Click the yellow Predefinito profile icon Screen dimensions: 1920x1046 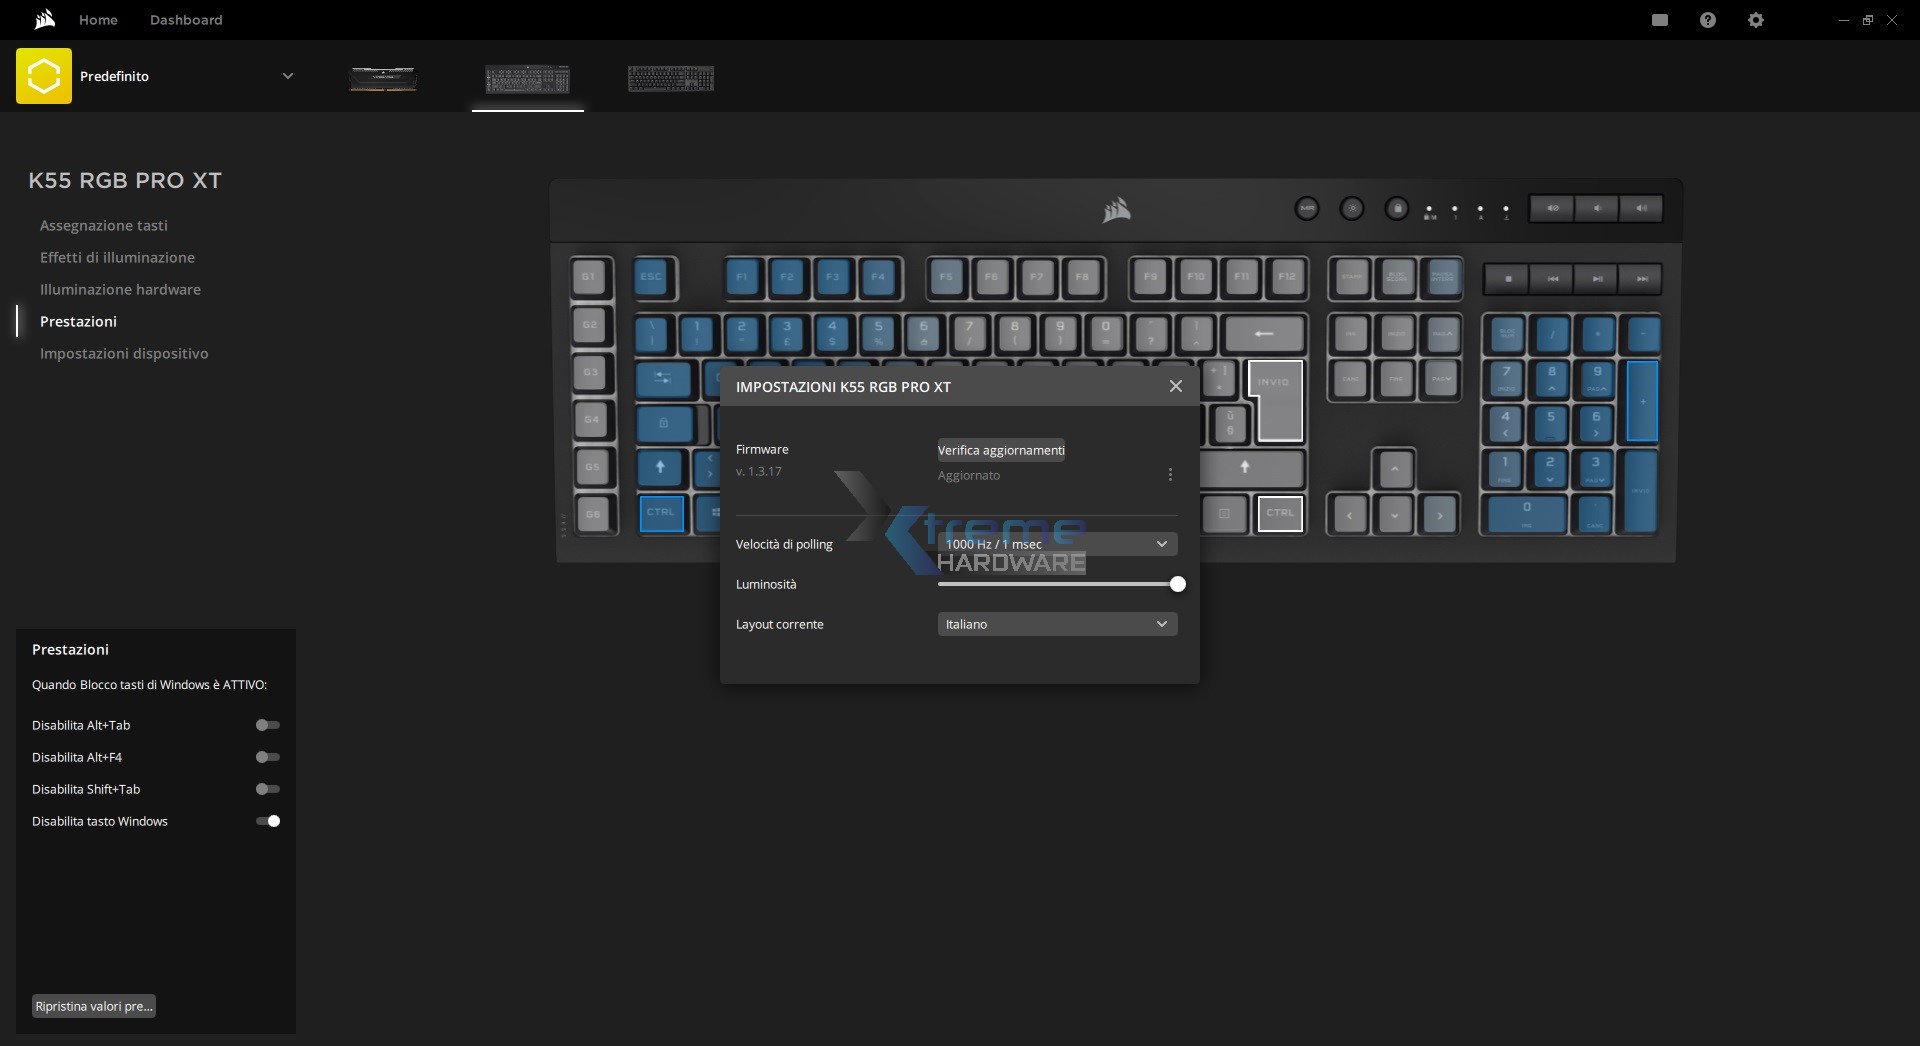pyautogui.click(x=44, y=76)
